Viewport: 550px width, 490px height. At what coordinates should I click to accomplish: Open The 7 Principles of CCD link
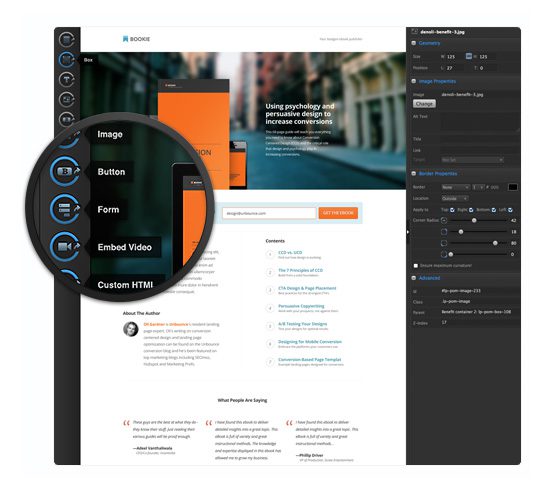[x=301, y=270]
